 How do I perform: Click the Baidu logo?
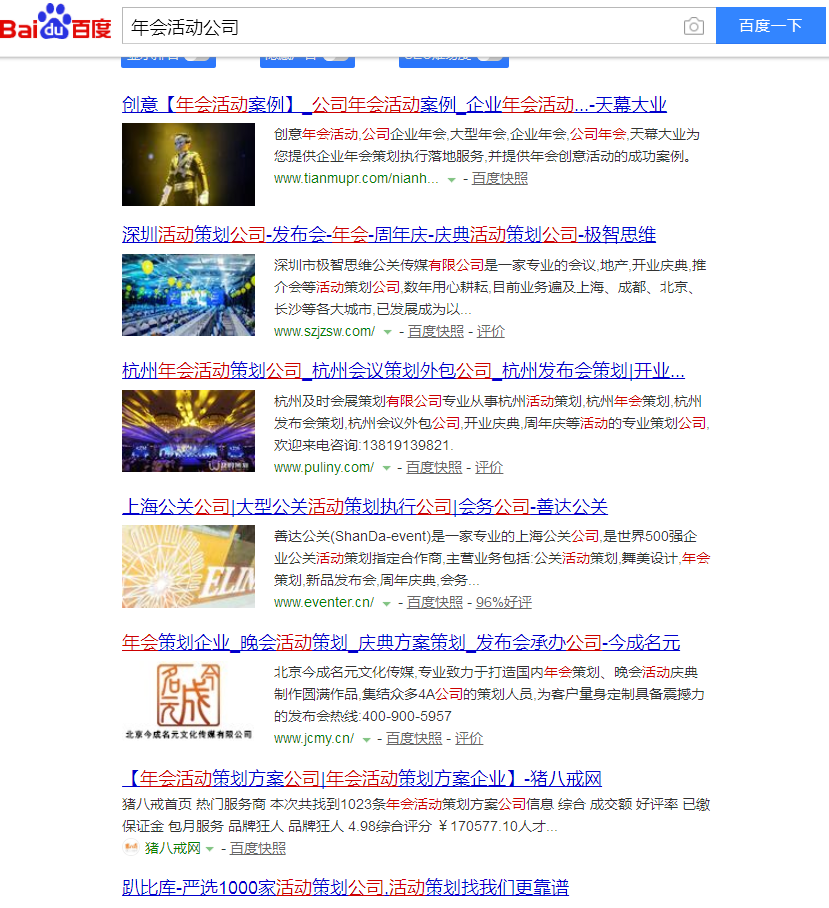(56, 23)
